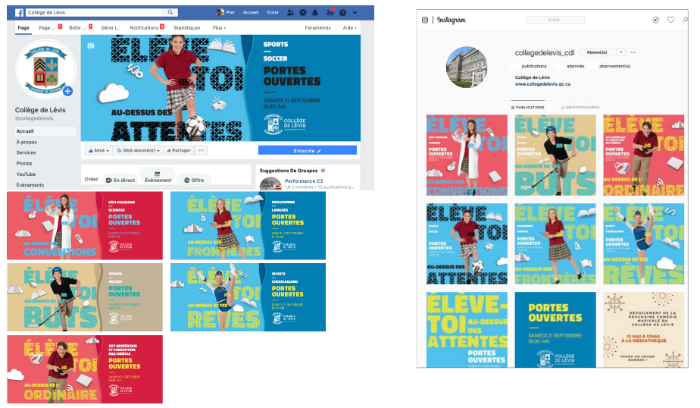
Task: Open the Instagram explore compass icon
Action: tap(655, 20)
